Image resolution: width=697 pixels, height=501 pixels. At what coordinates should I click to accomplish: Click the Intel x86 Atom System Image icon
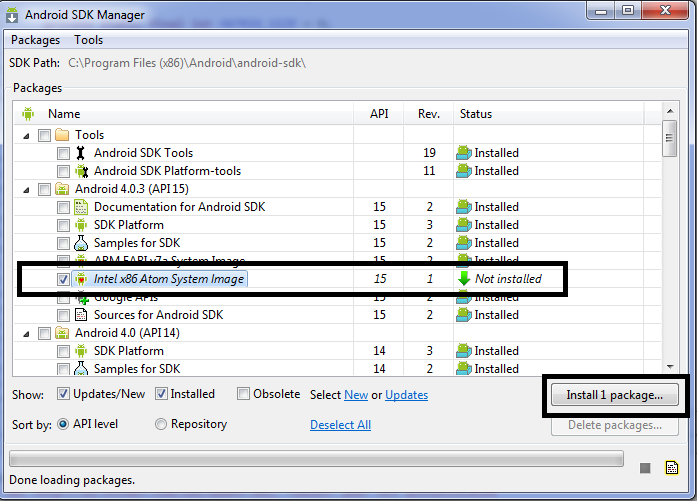click(x=81, y=279)
